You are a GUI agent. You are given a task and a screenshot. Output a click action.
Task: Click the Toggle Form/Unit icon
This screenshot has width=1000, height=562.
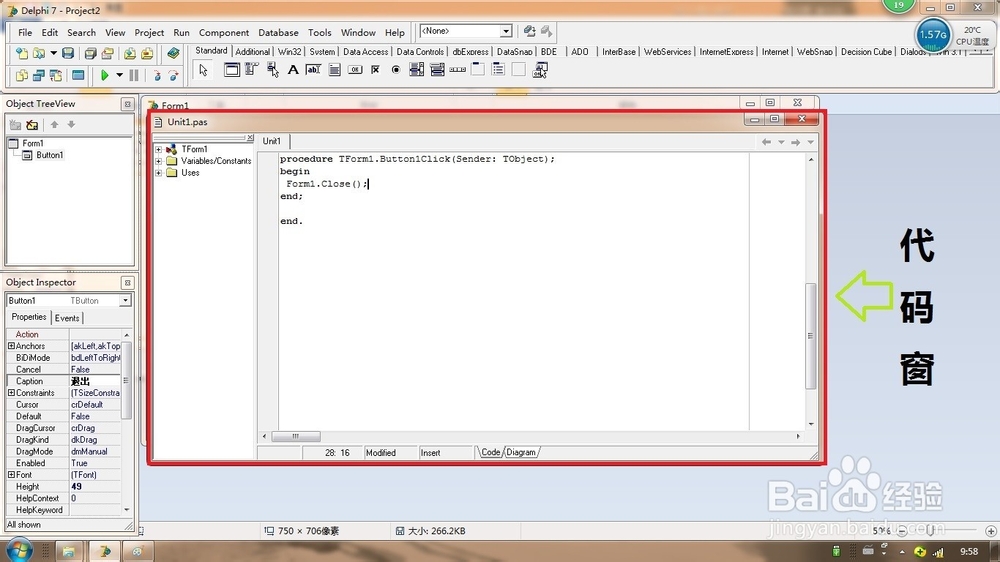click(56, 75)
